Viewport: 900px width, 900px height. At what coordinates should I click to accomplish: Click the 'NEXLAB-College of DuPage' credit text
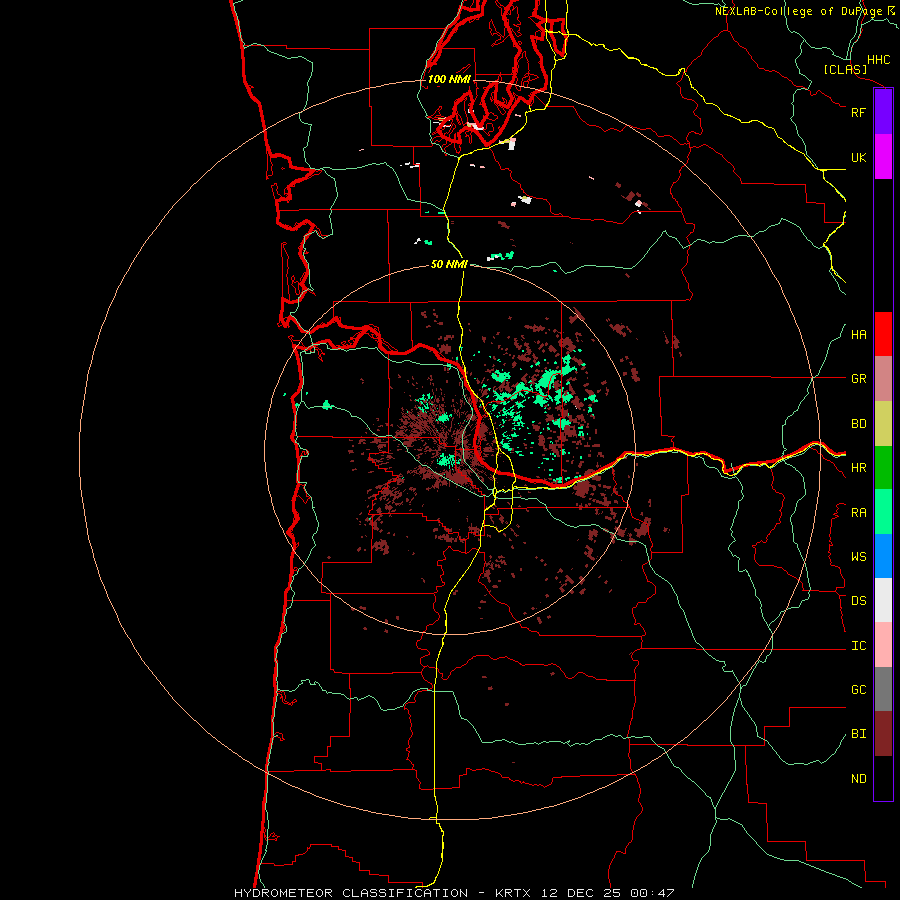pos(798,11)
